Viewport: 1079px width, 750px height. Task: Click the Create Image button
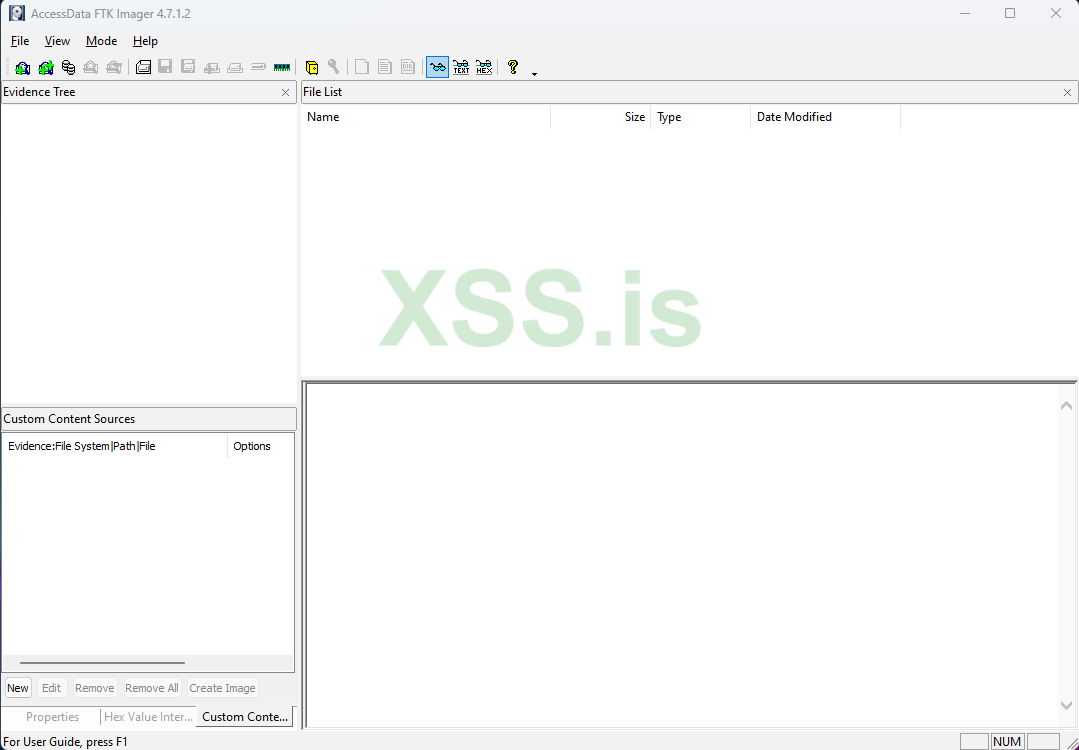point(222,688)
